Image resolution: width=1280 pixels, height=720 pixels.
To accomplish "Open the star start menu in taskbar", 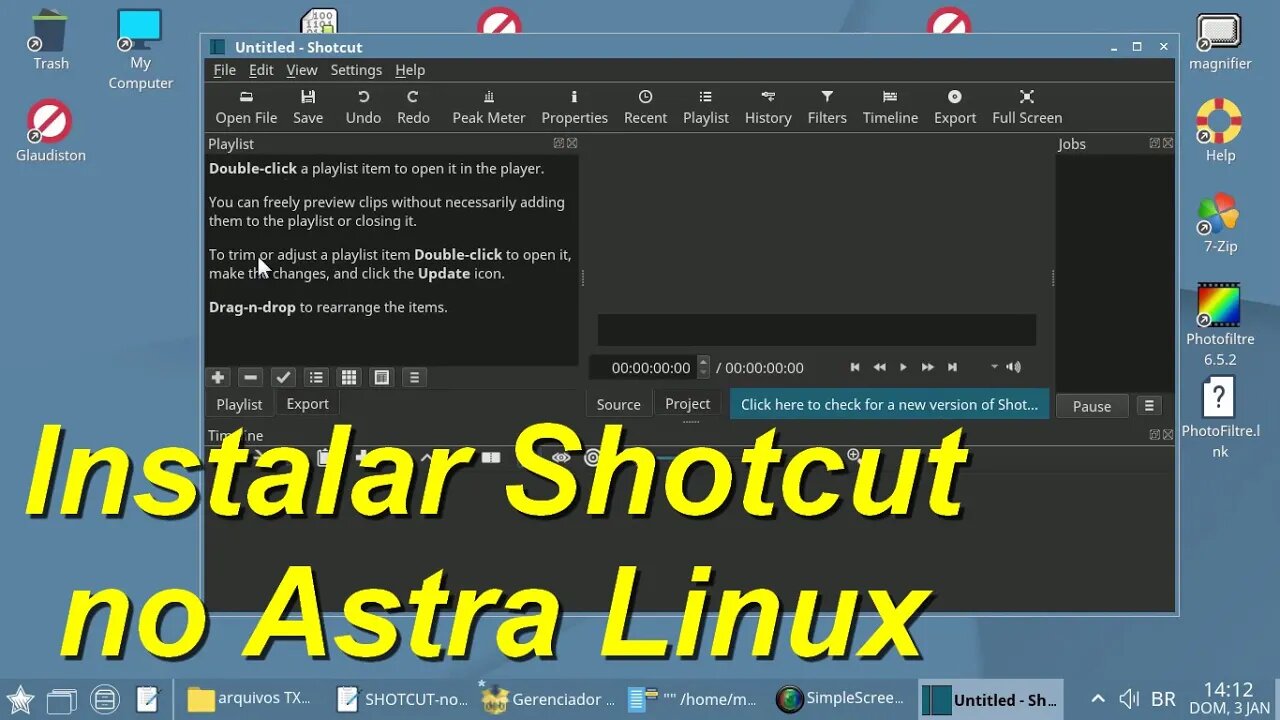I will click(20, 699).
